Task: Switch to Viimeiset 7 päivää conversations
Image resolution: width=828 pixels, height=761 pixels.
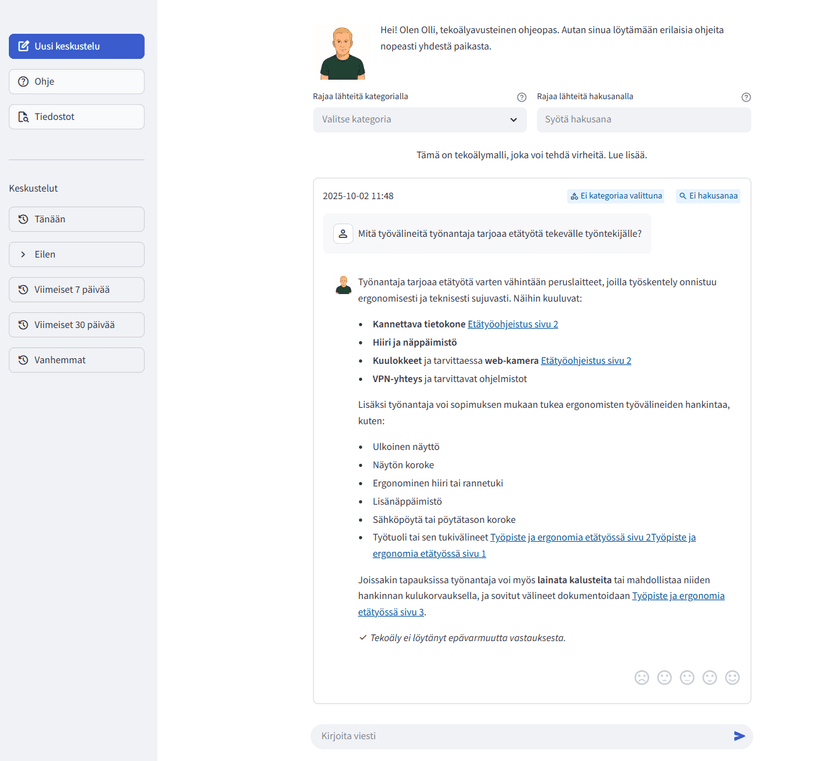Action: (76, 289)
